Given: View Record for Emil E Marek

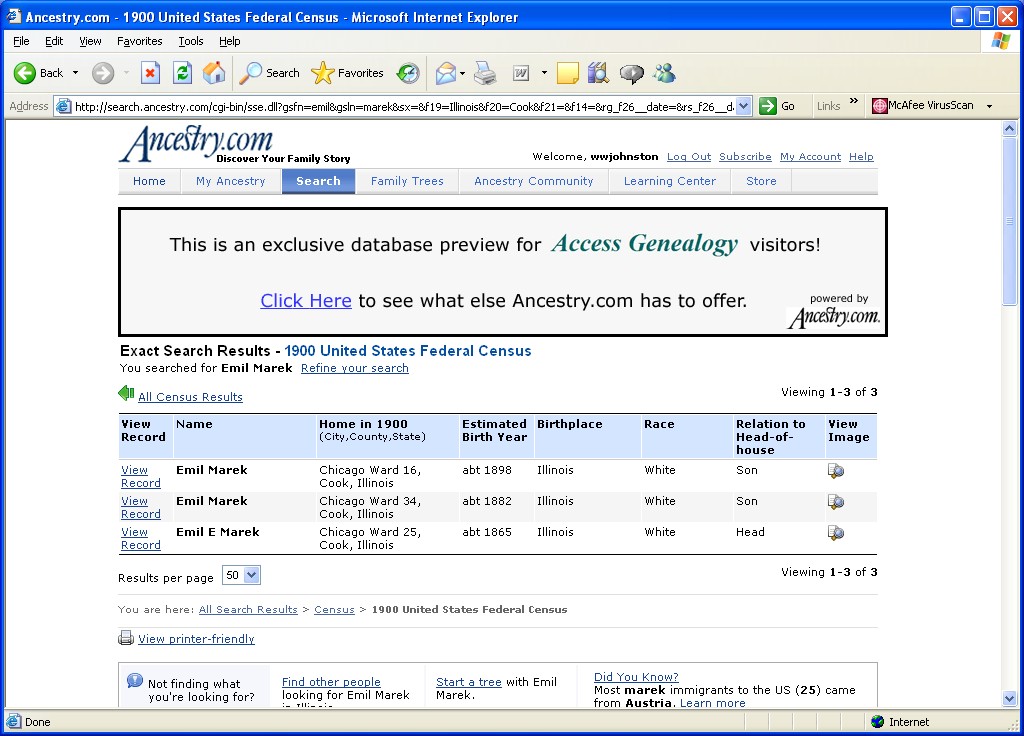Looking at the screenshot, I should (x=140, y=539).
